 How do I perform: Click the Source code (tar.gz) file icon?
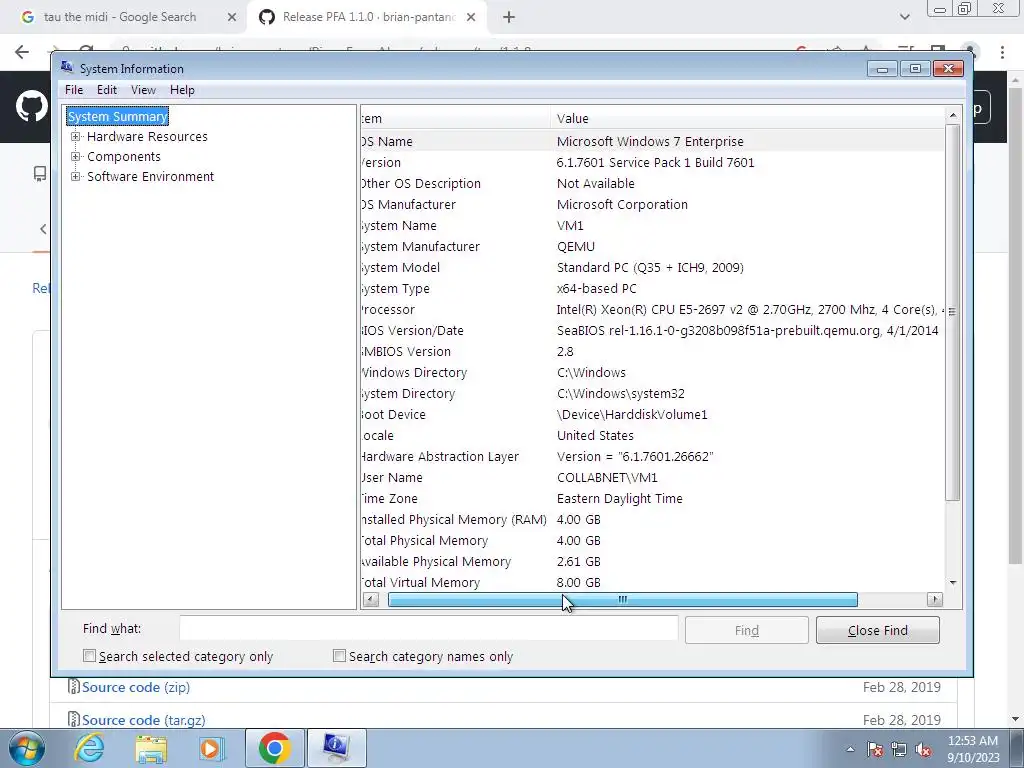pos(74,719)
